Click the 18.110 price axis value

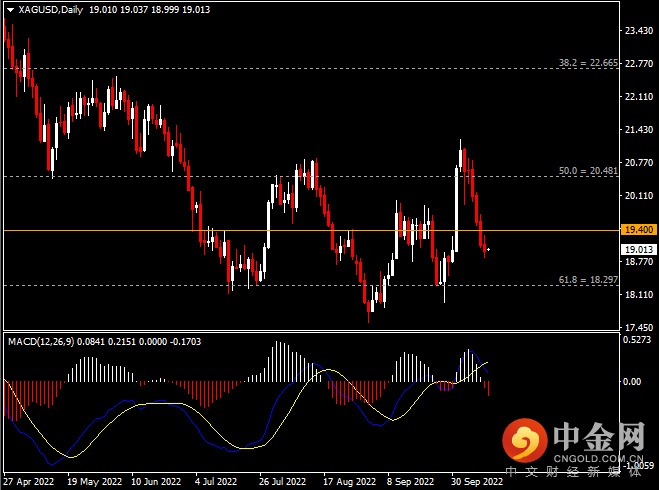(x=639, y=295)
